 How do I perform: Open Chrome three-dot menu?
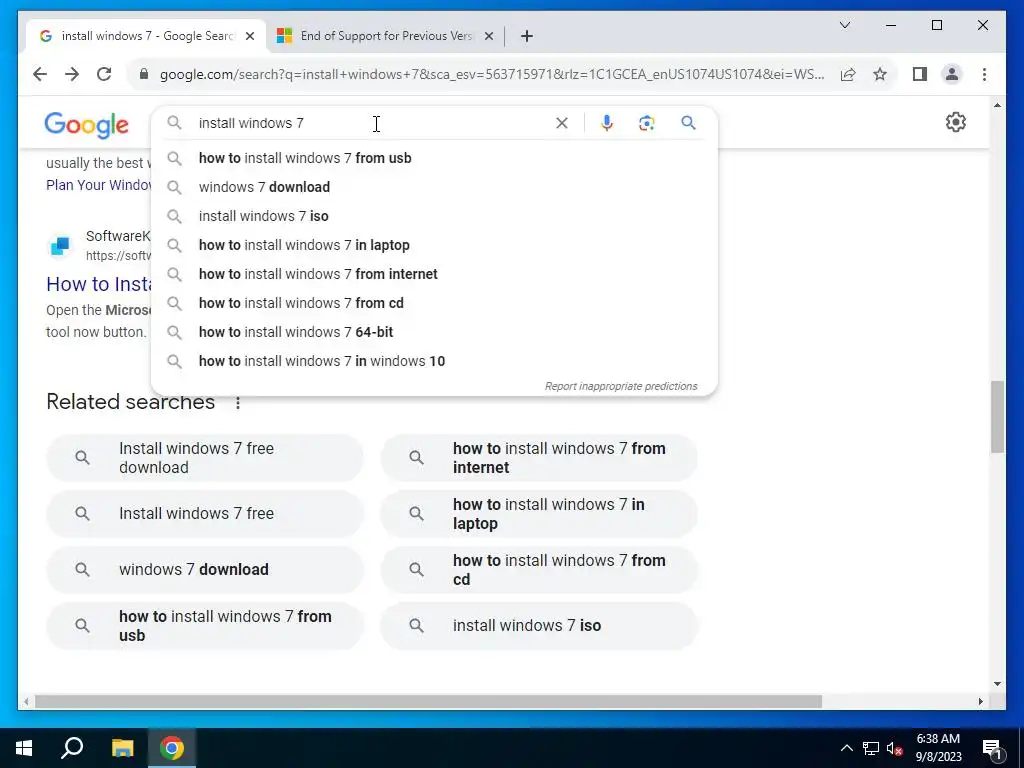point(984,74)
